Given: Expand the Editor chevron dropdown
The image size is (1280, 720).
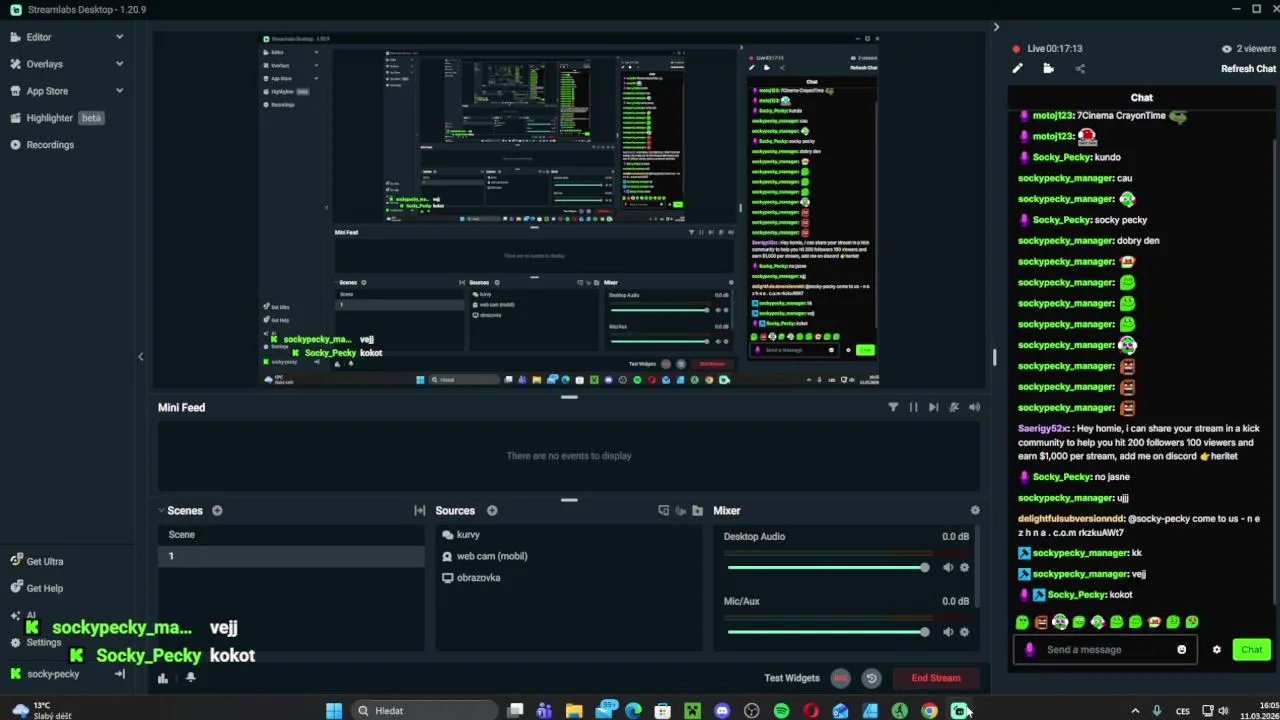Looking at the screenshot, I should tap(120, 37).
